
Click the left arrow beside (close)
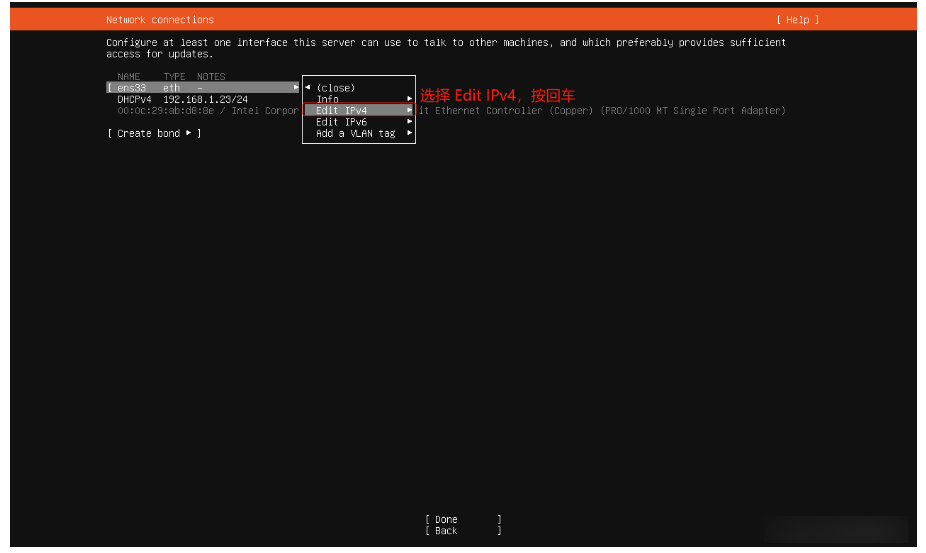pos(308,88)
